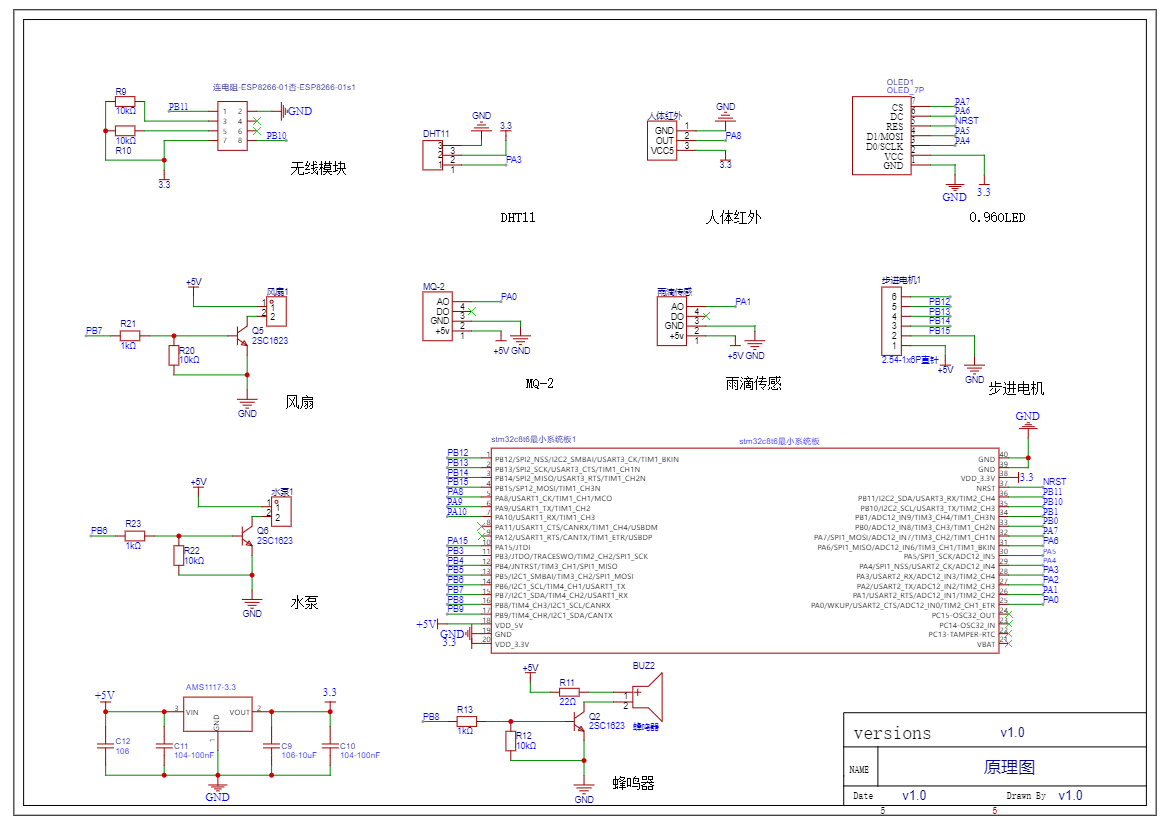Screen dimensions: 1170x825
Task: Select the R10 10kΩ resistor symbol
Action: (x=125, y=131)
